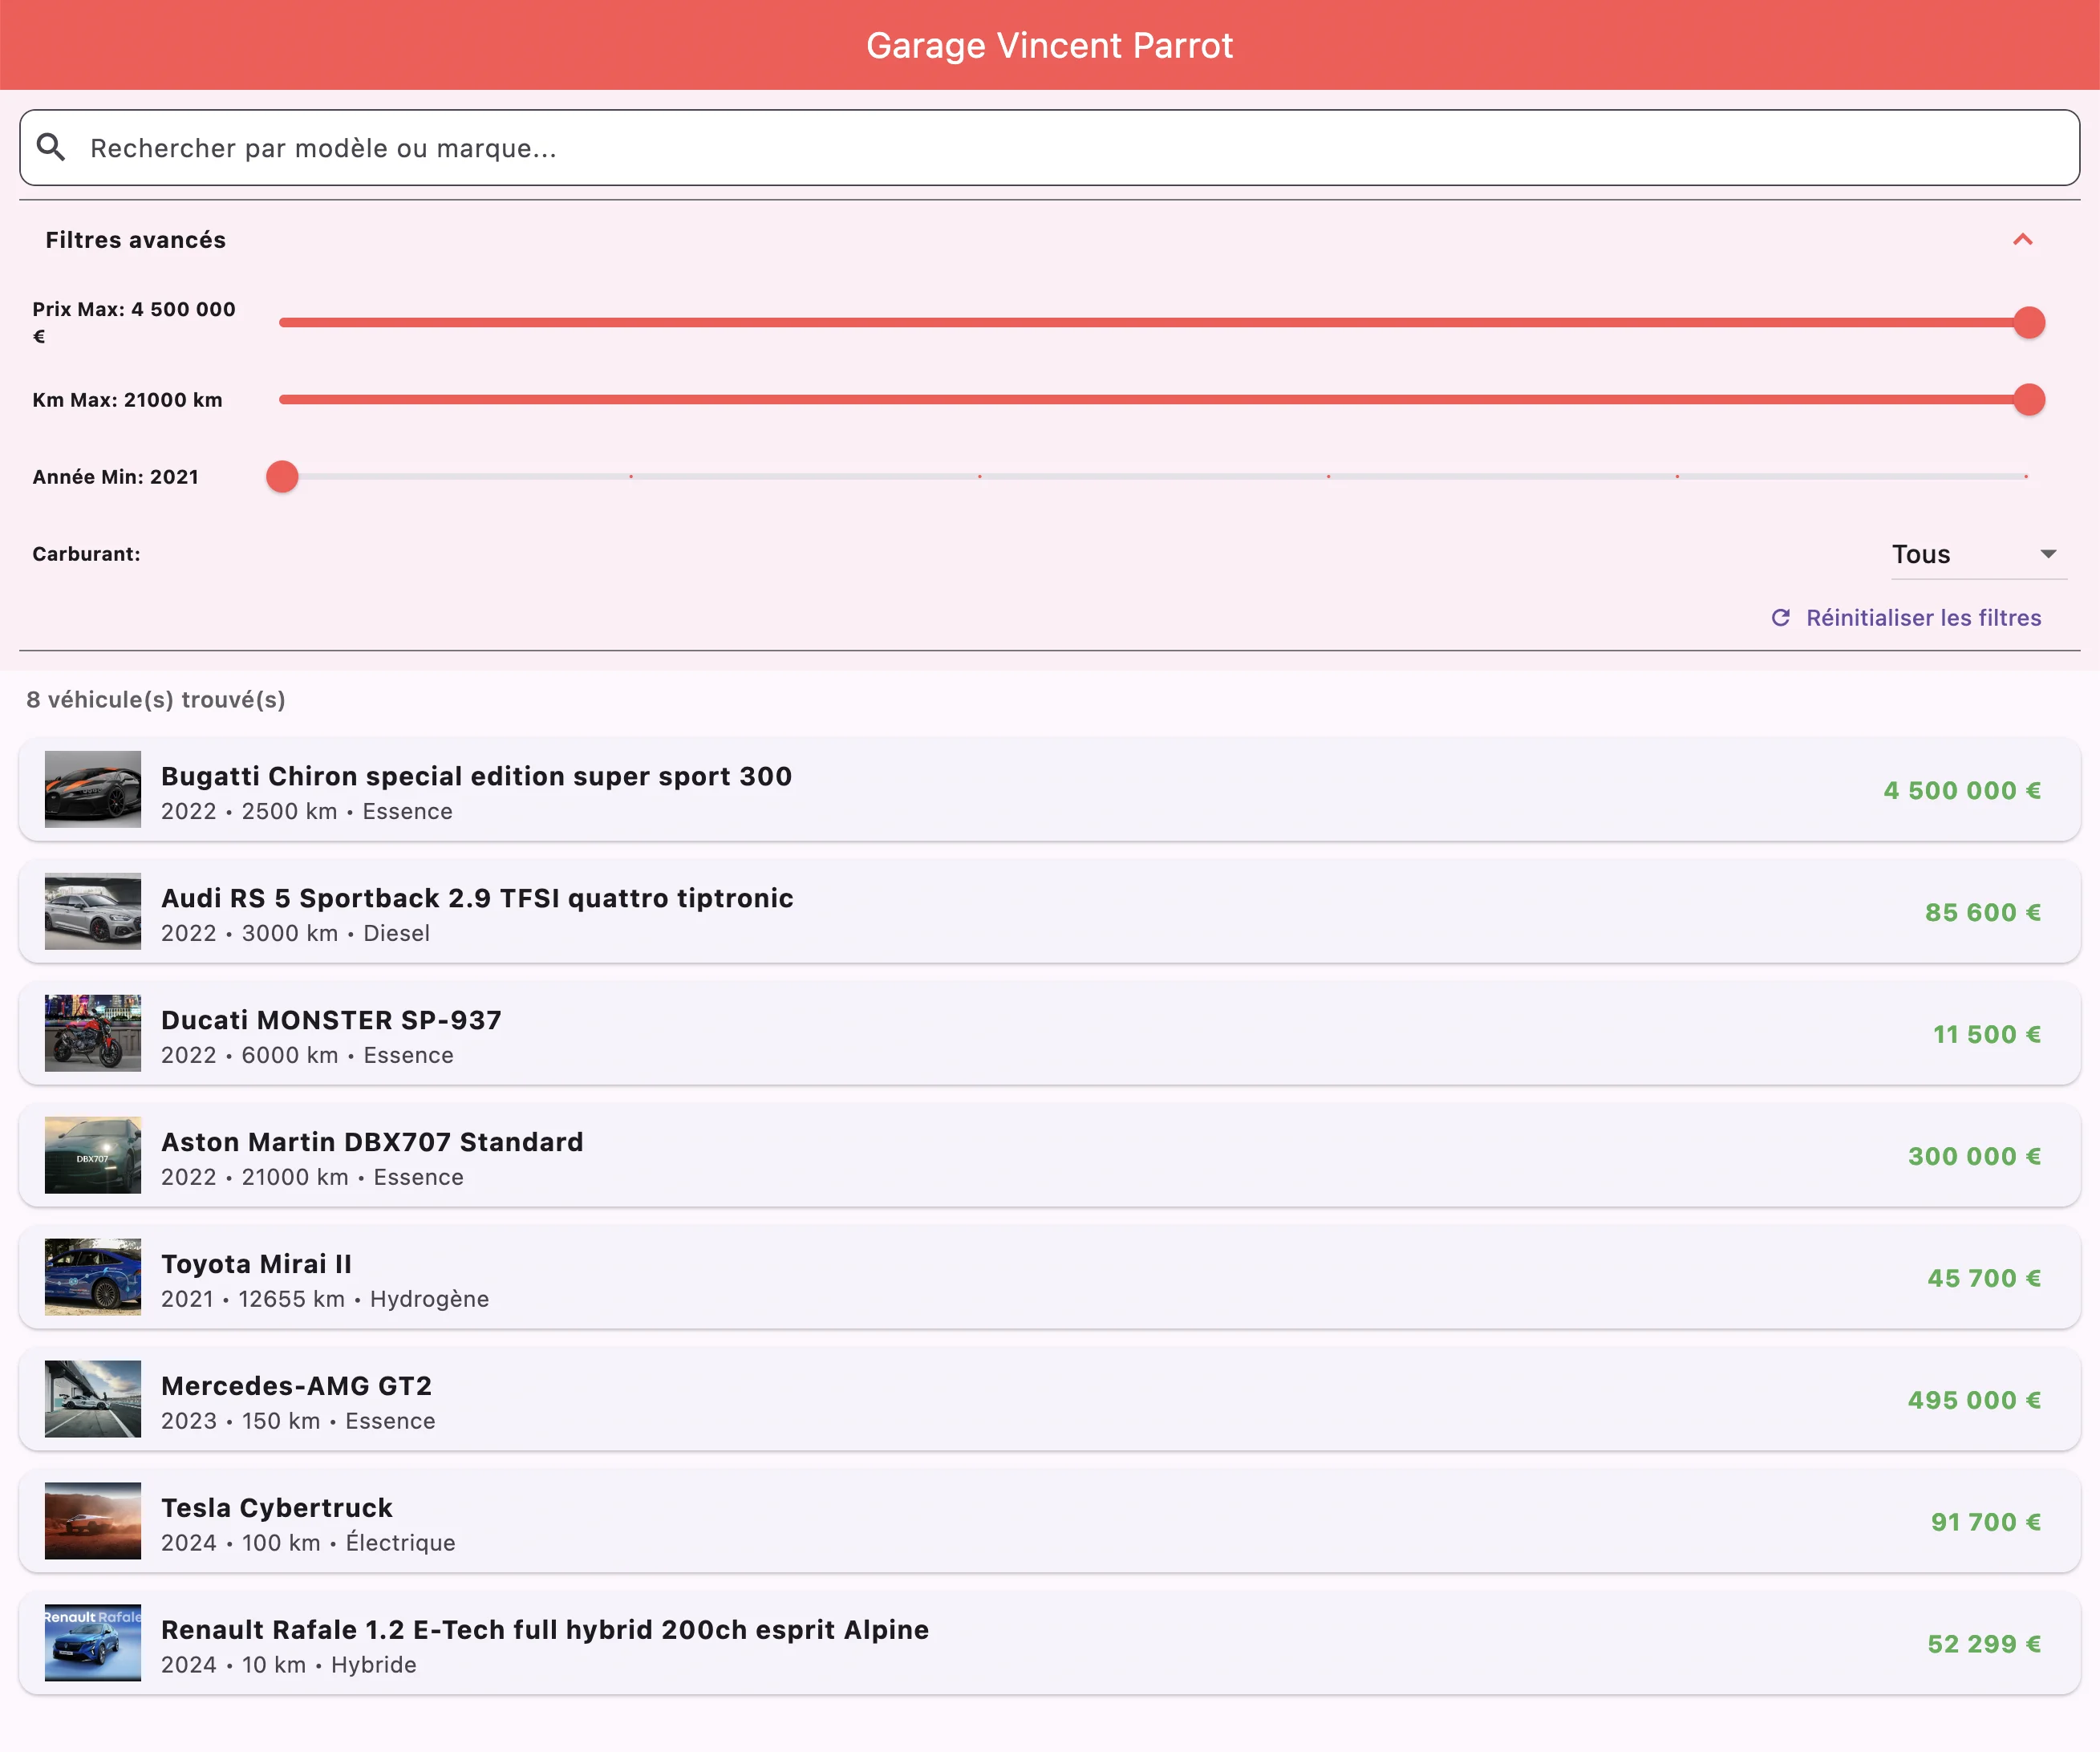This screenshot has width=2100, height=1752.
Task: Open the Carburant dropdown showing Tous
Action: click(1978, 554)
